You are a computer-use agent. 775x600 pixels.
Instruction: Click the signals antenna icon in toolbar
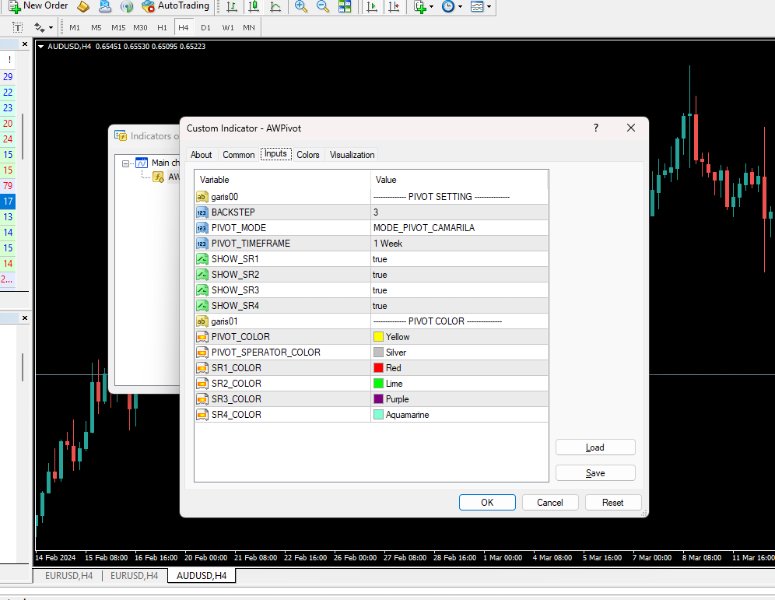point(127,6)
